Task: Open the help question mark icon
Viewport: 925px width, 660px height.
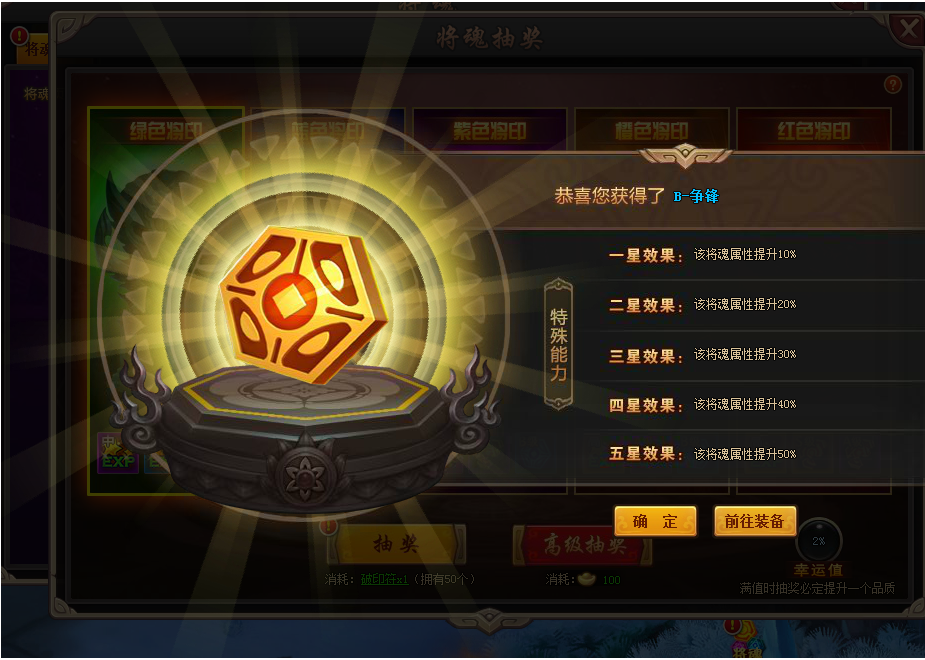Action: [x=893, y=84]
